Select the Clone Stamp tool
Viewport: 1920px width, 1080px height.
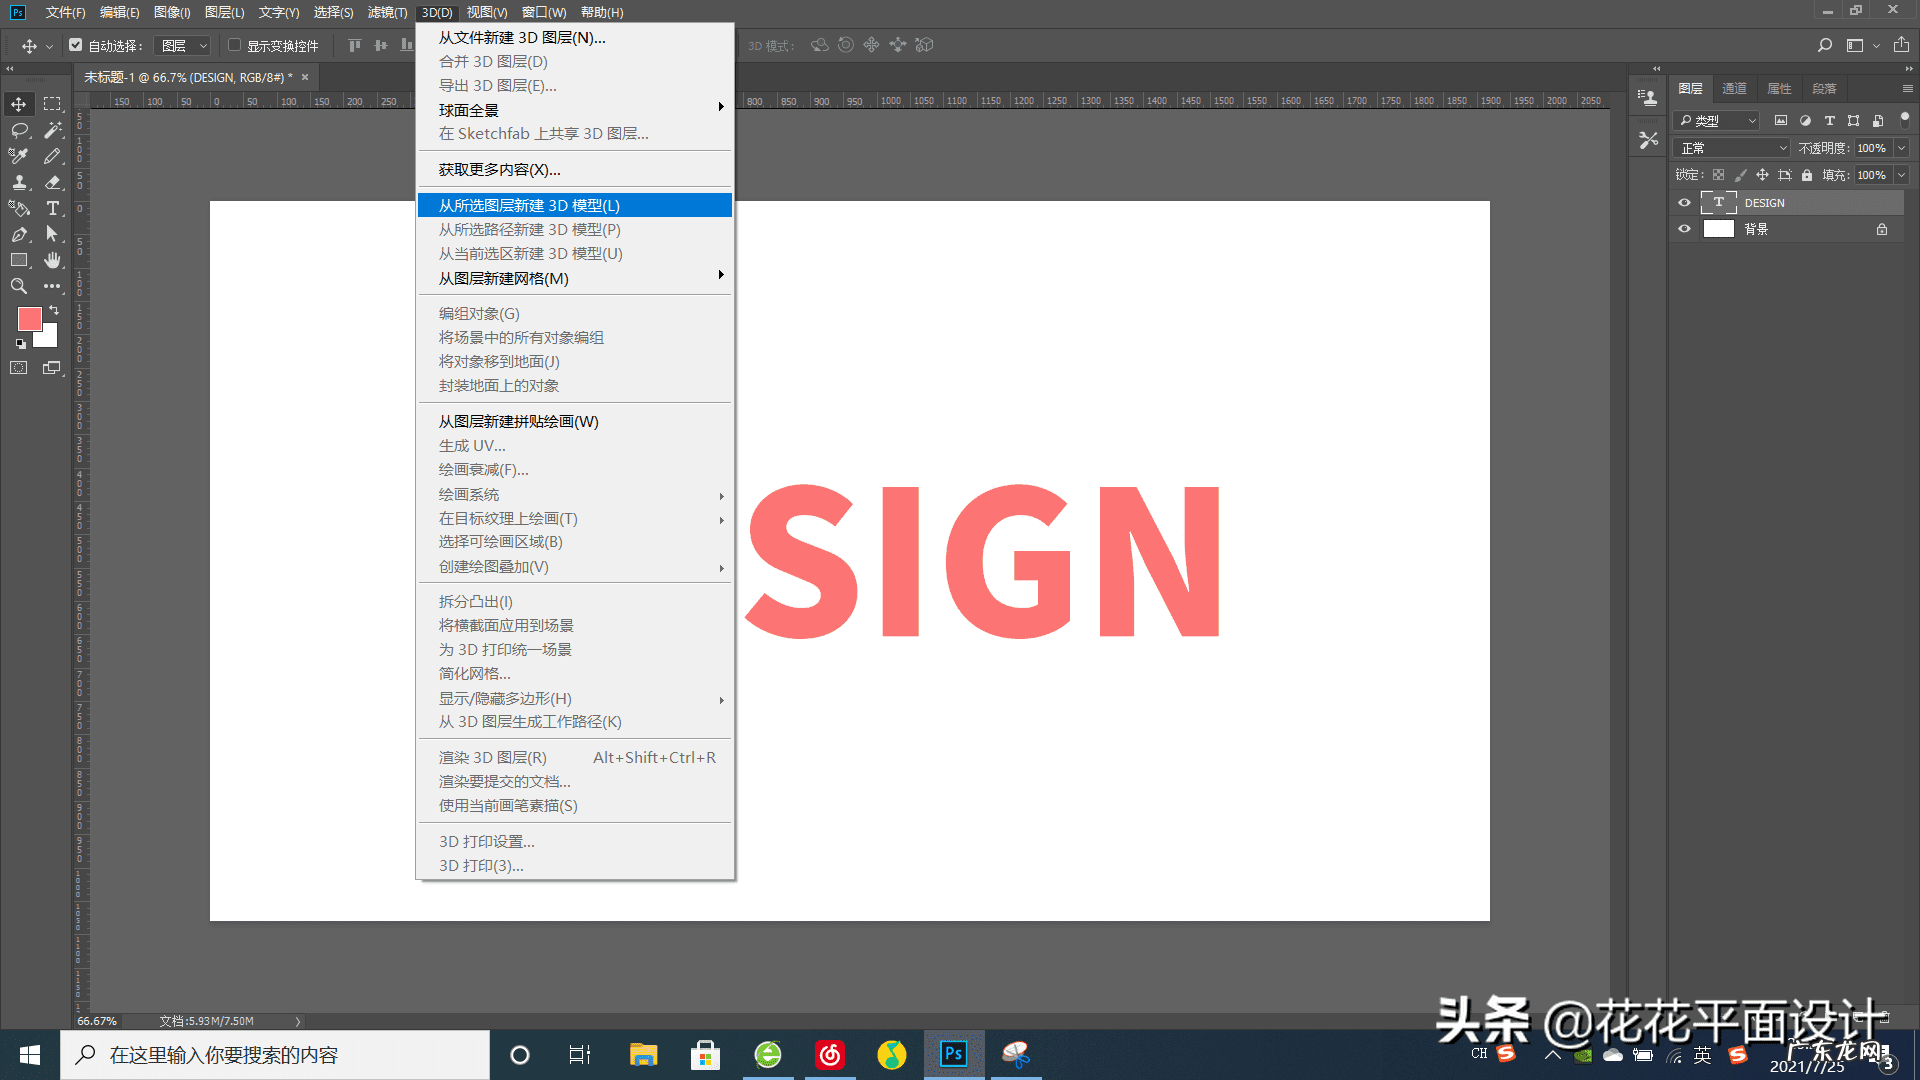click(x=19, y=182)
